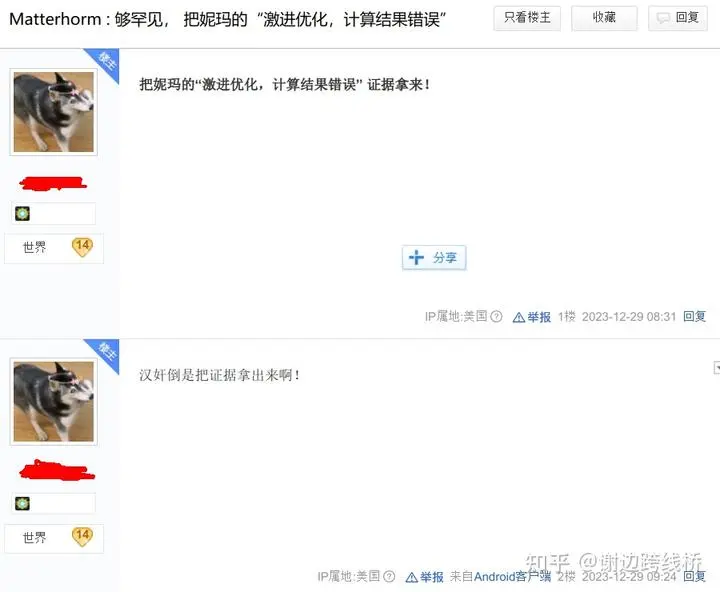Open the husky avatar in first post
720x592 pixels.
coord(54,112)
